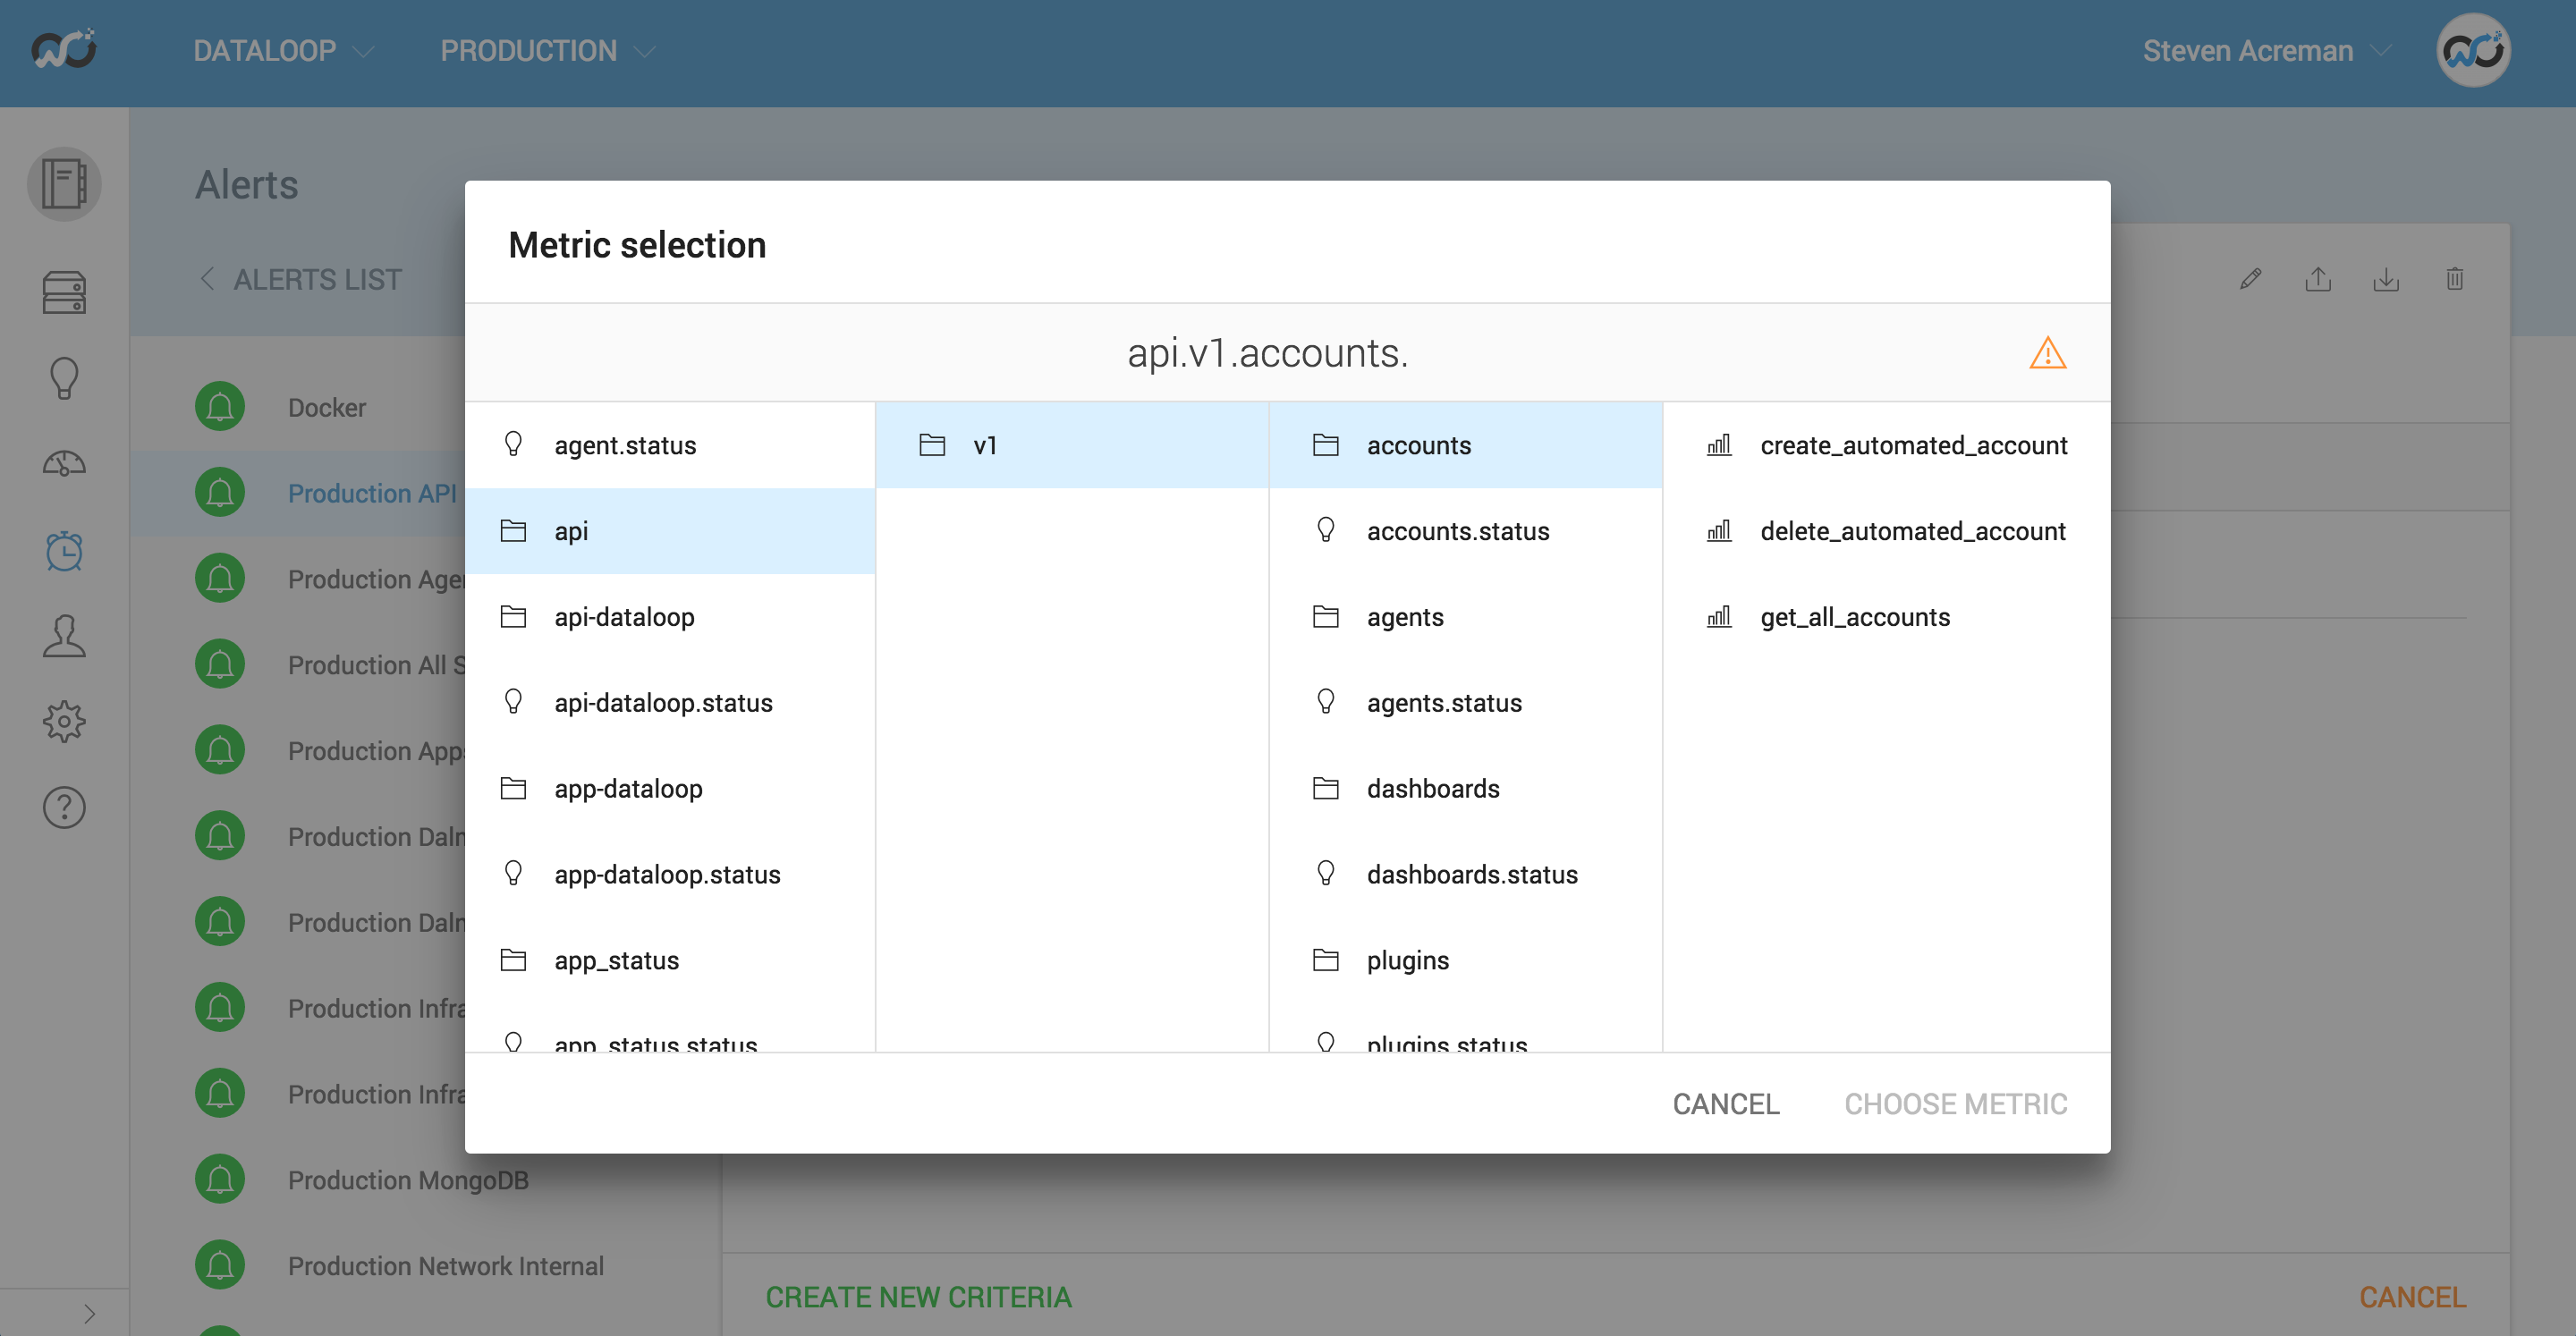Select agents.status metric
The image size is (2576, 1336).
point(1466,703)
